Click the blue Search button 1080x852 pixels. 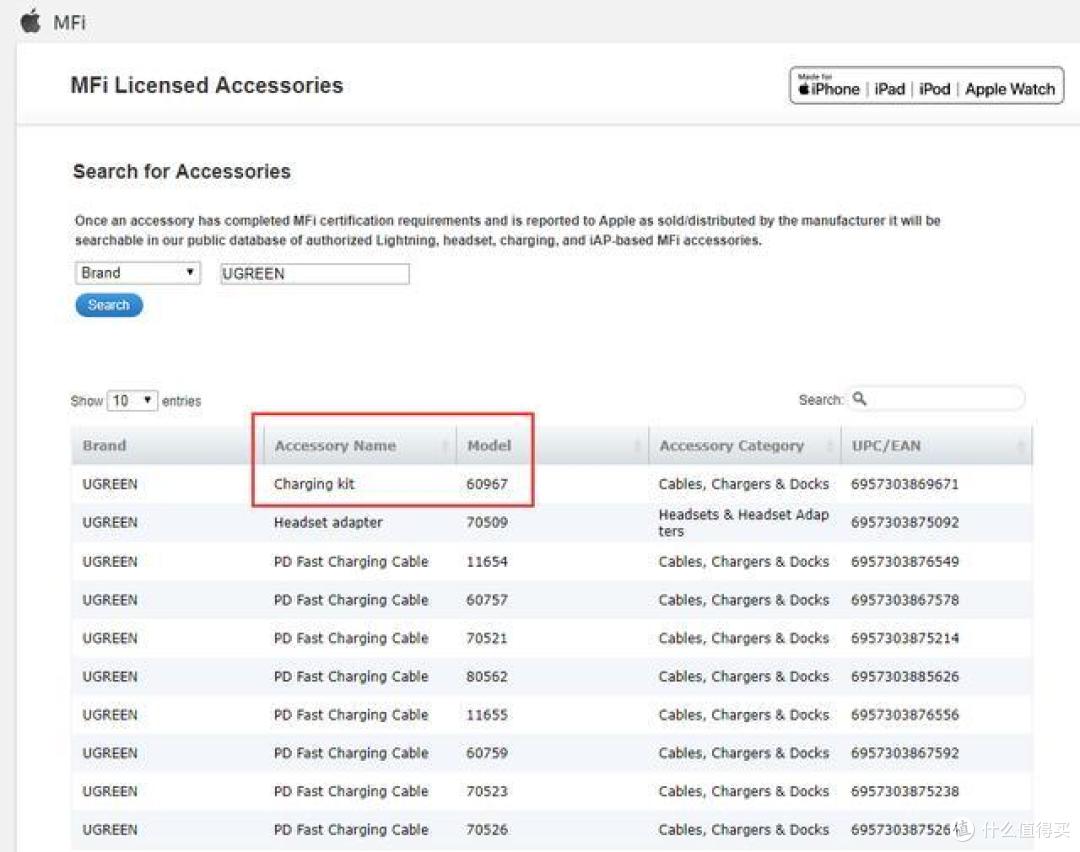(109, 305)
